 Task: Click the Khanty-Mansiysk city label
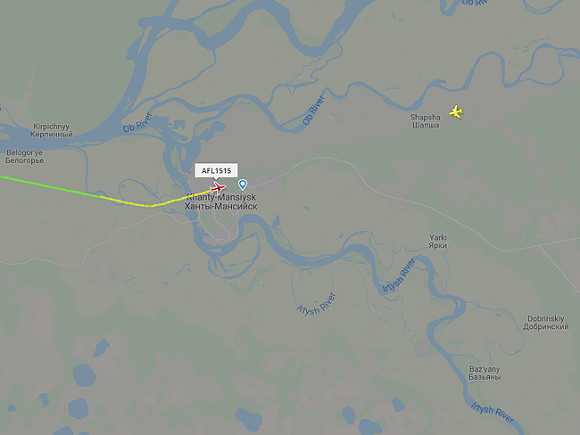click(x=221, y=202)
